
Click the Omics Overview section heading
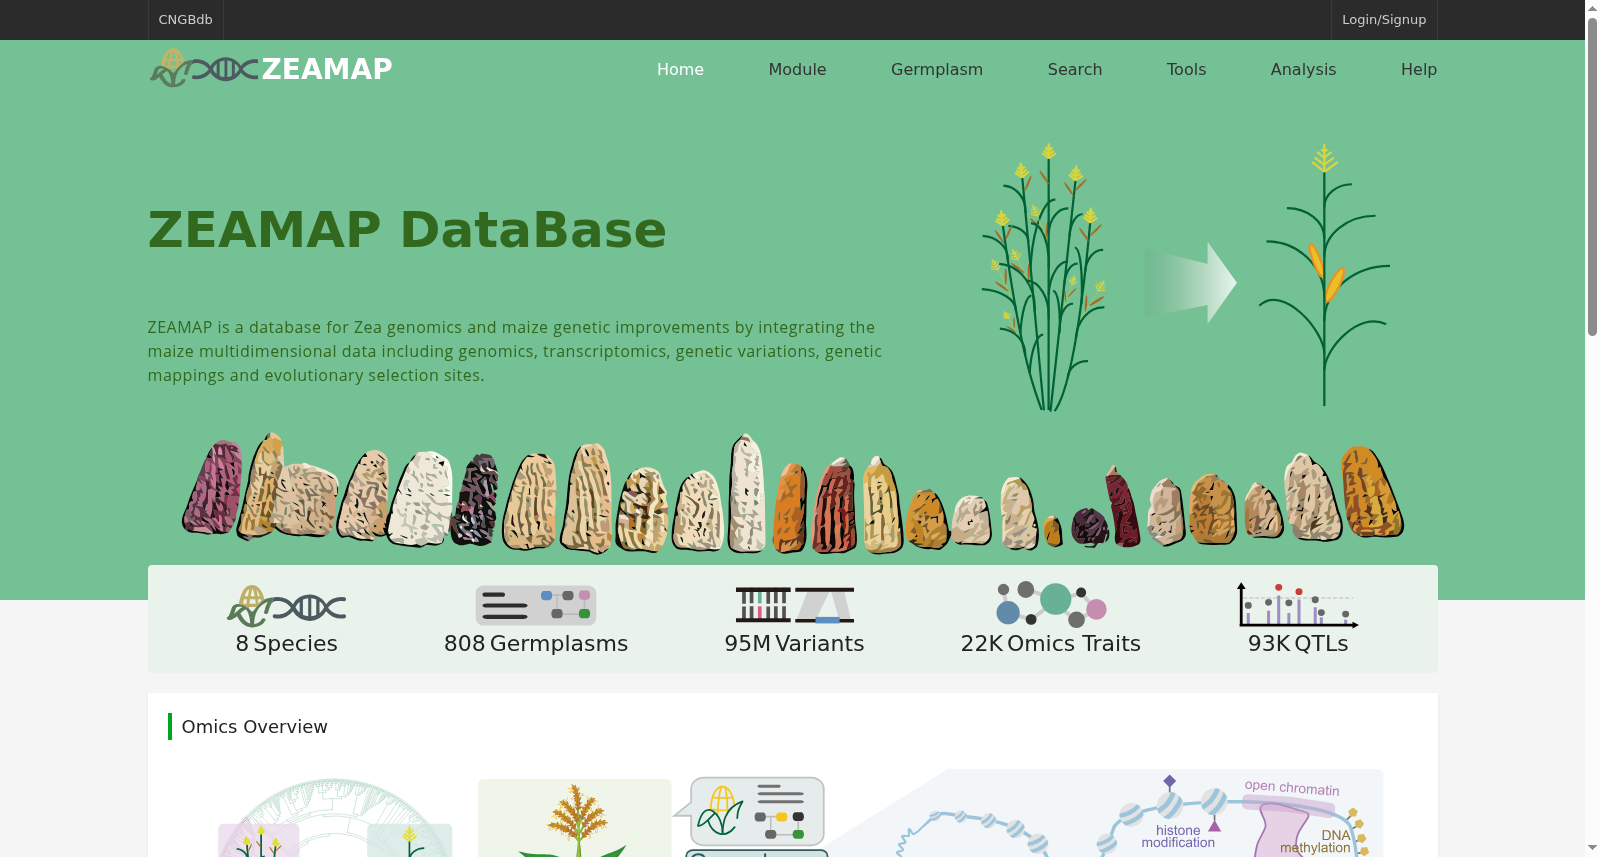(254, 727)
